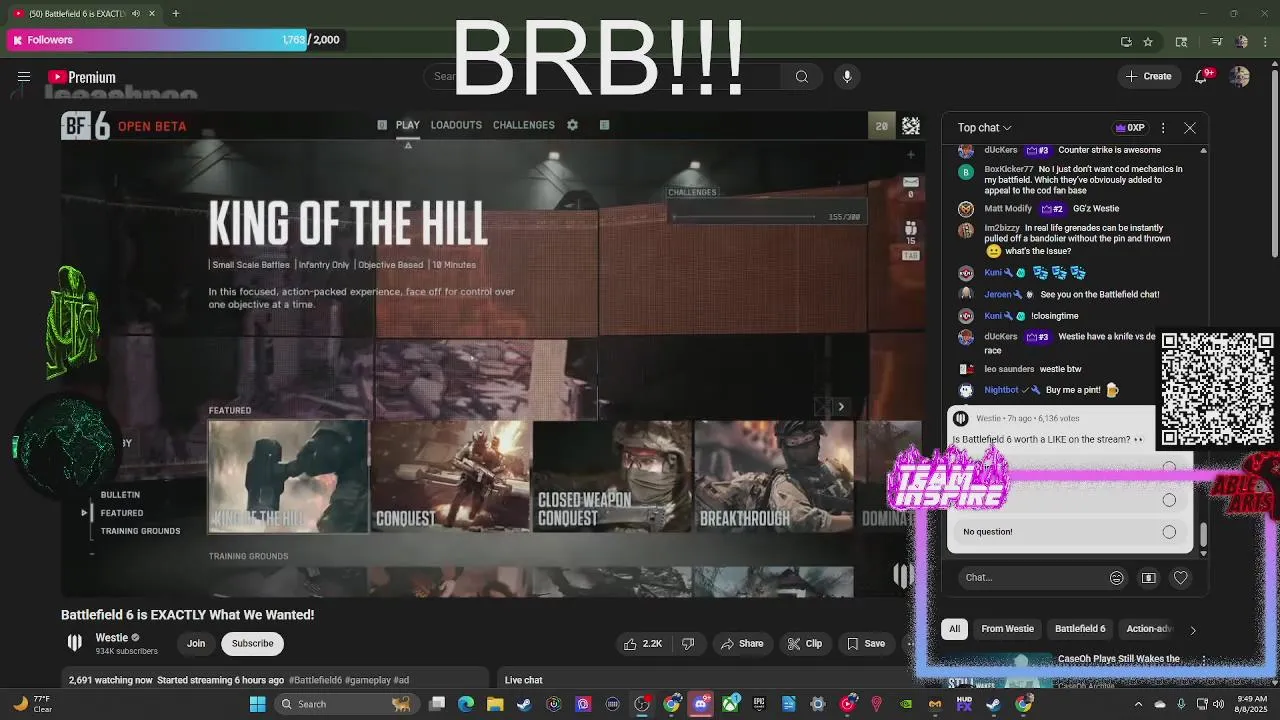Show hidden system tray icons chevron
Screen dimensions: 1280x720
tap(1139, 704)
